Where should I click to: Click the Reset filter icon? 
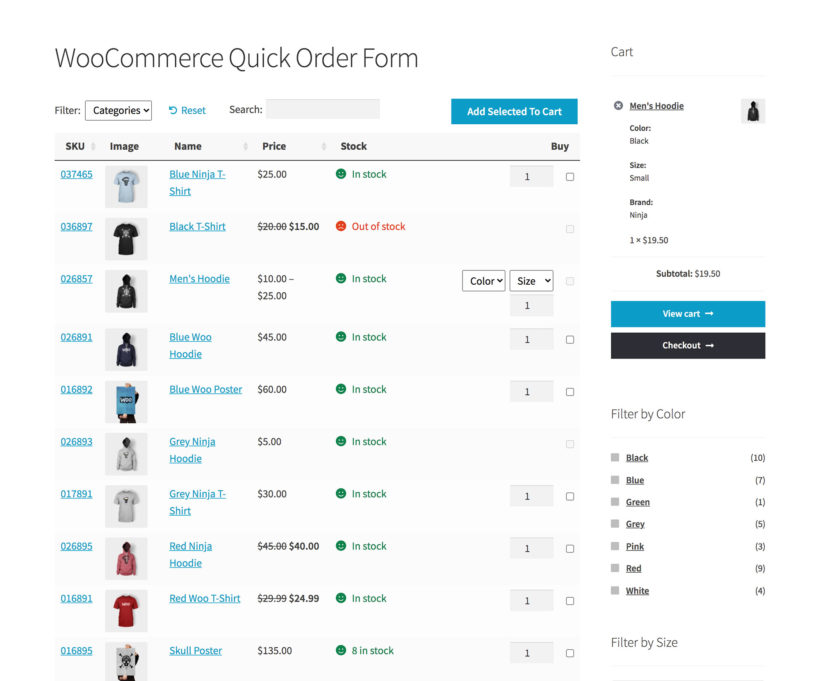[171, 110]
